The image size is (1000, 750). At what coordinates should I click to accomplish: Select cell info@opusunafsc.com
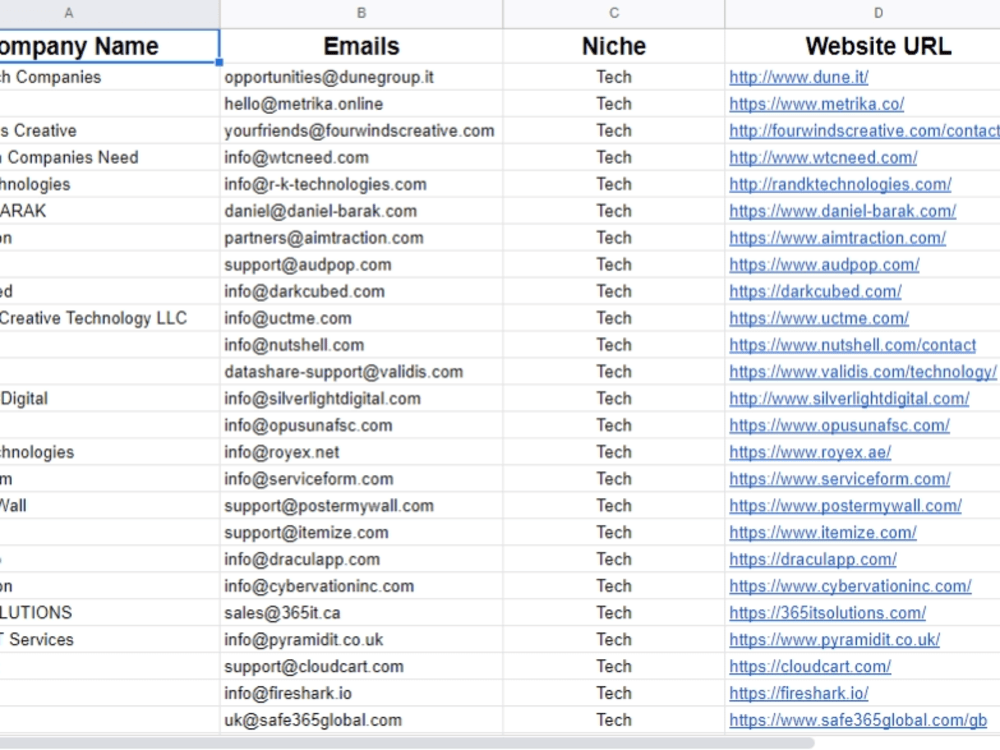point(361,425)
